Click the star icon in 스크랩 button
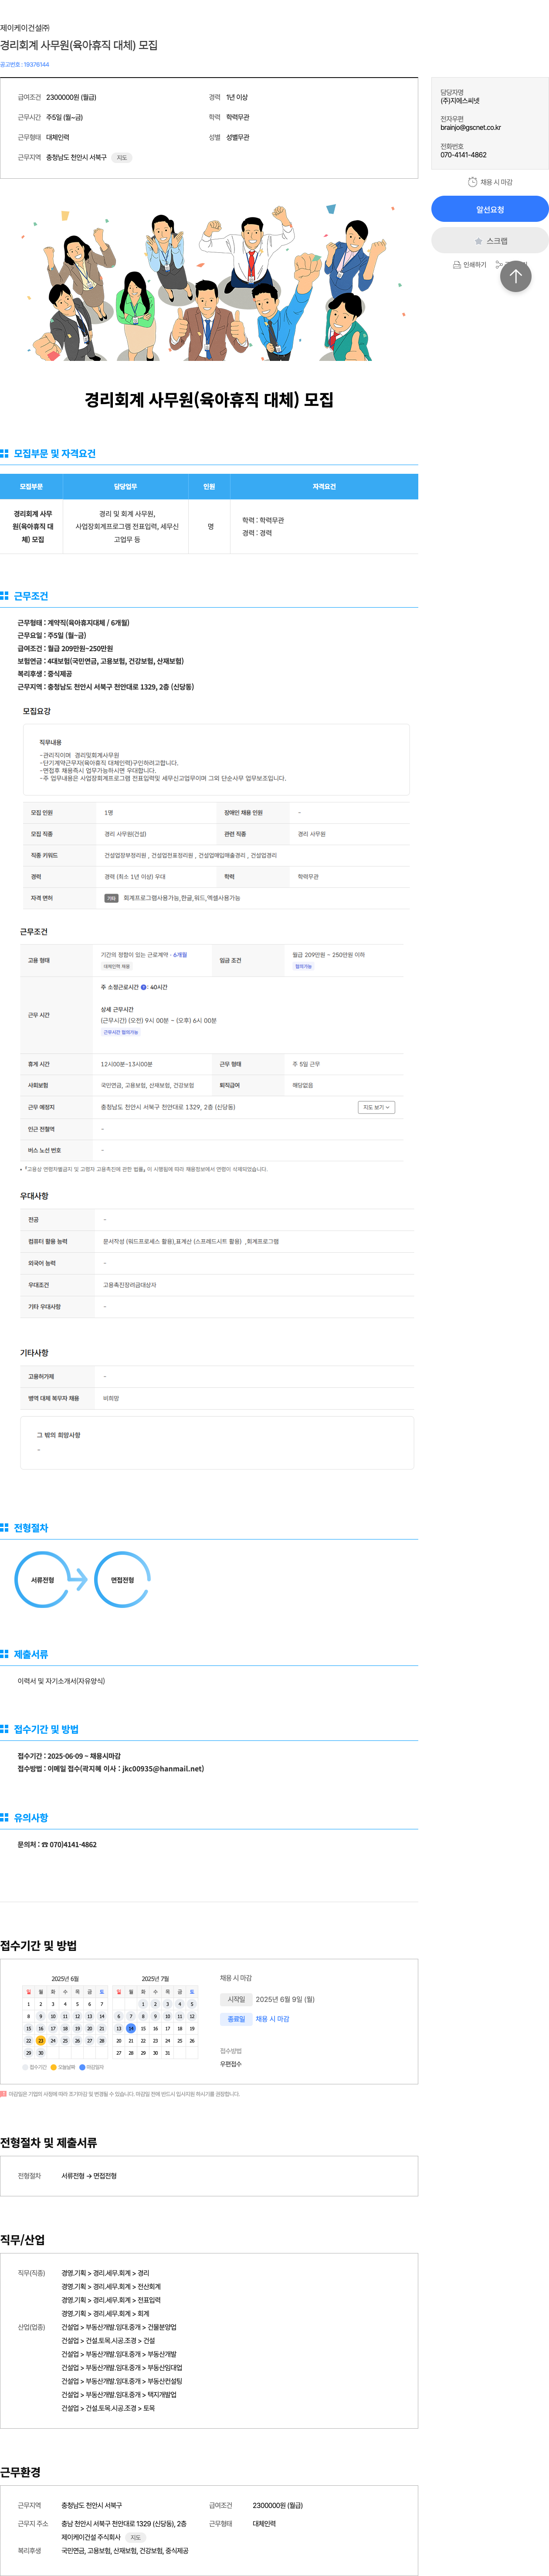Image resolution: width=549 pixels, height=2576 pixels. [479, 241]
